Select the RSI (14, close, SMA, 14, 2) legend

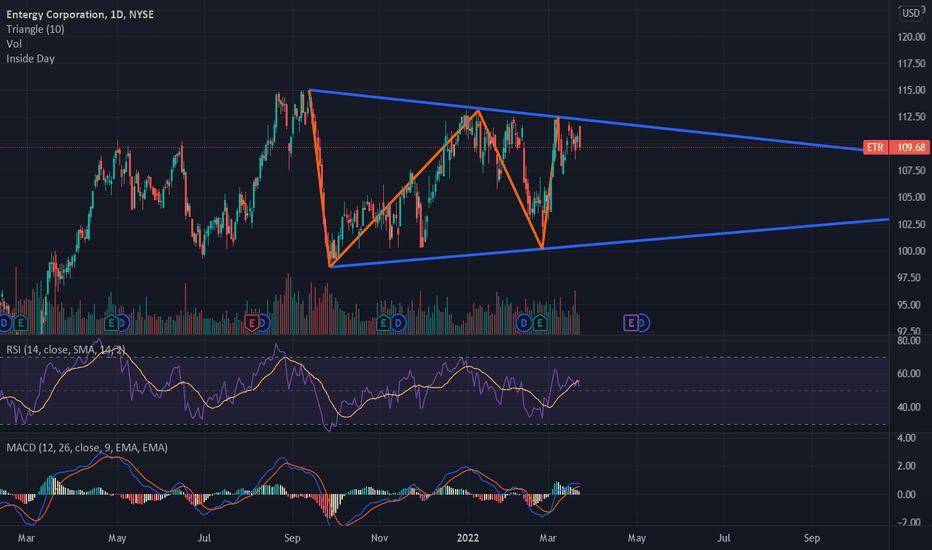click(x=66, y=350)
